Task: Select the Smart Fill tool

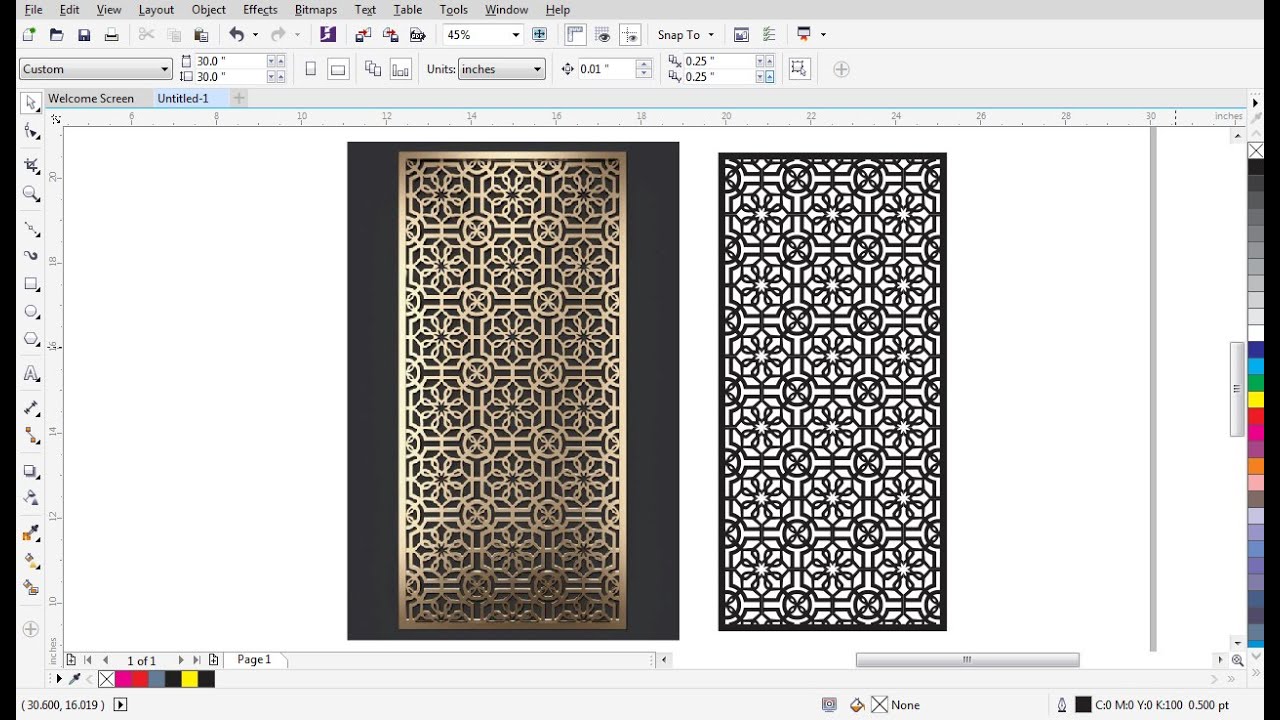Action: tap(31, 588)
